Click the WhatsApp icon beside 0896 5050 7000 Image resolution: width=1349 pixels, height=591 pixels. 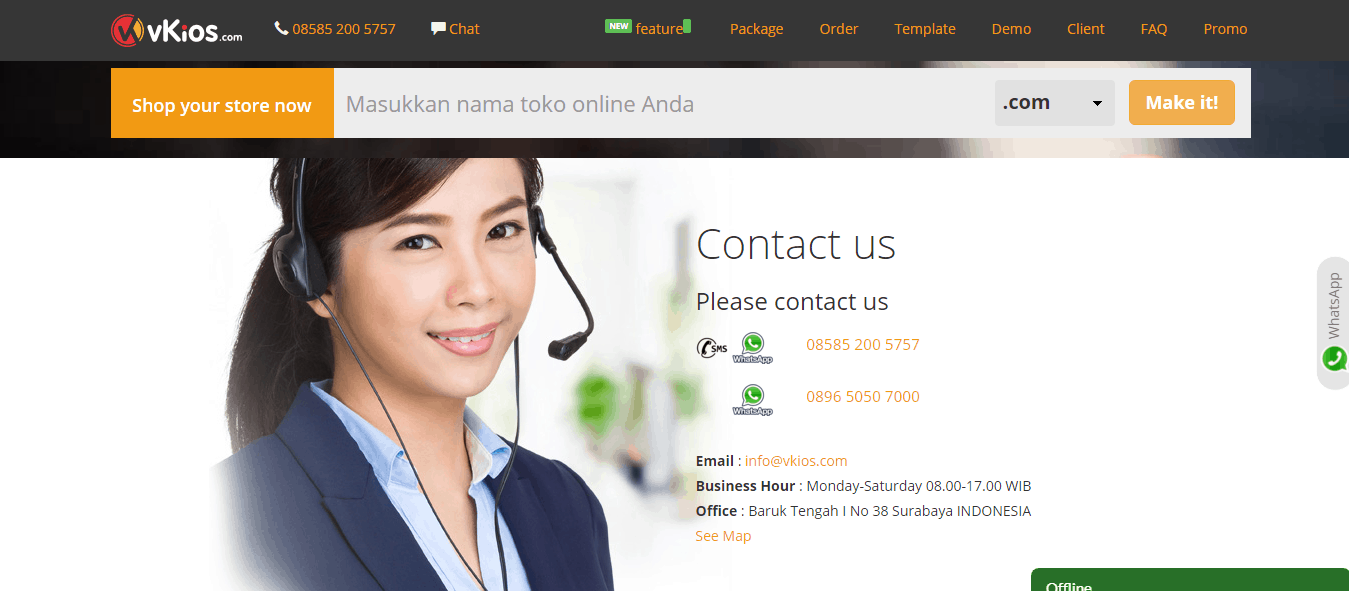[x=752, y=400]
